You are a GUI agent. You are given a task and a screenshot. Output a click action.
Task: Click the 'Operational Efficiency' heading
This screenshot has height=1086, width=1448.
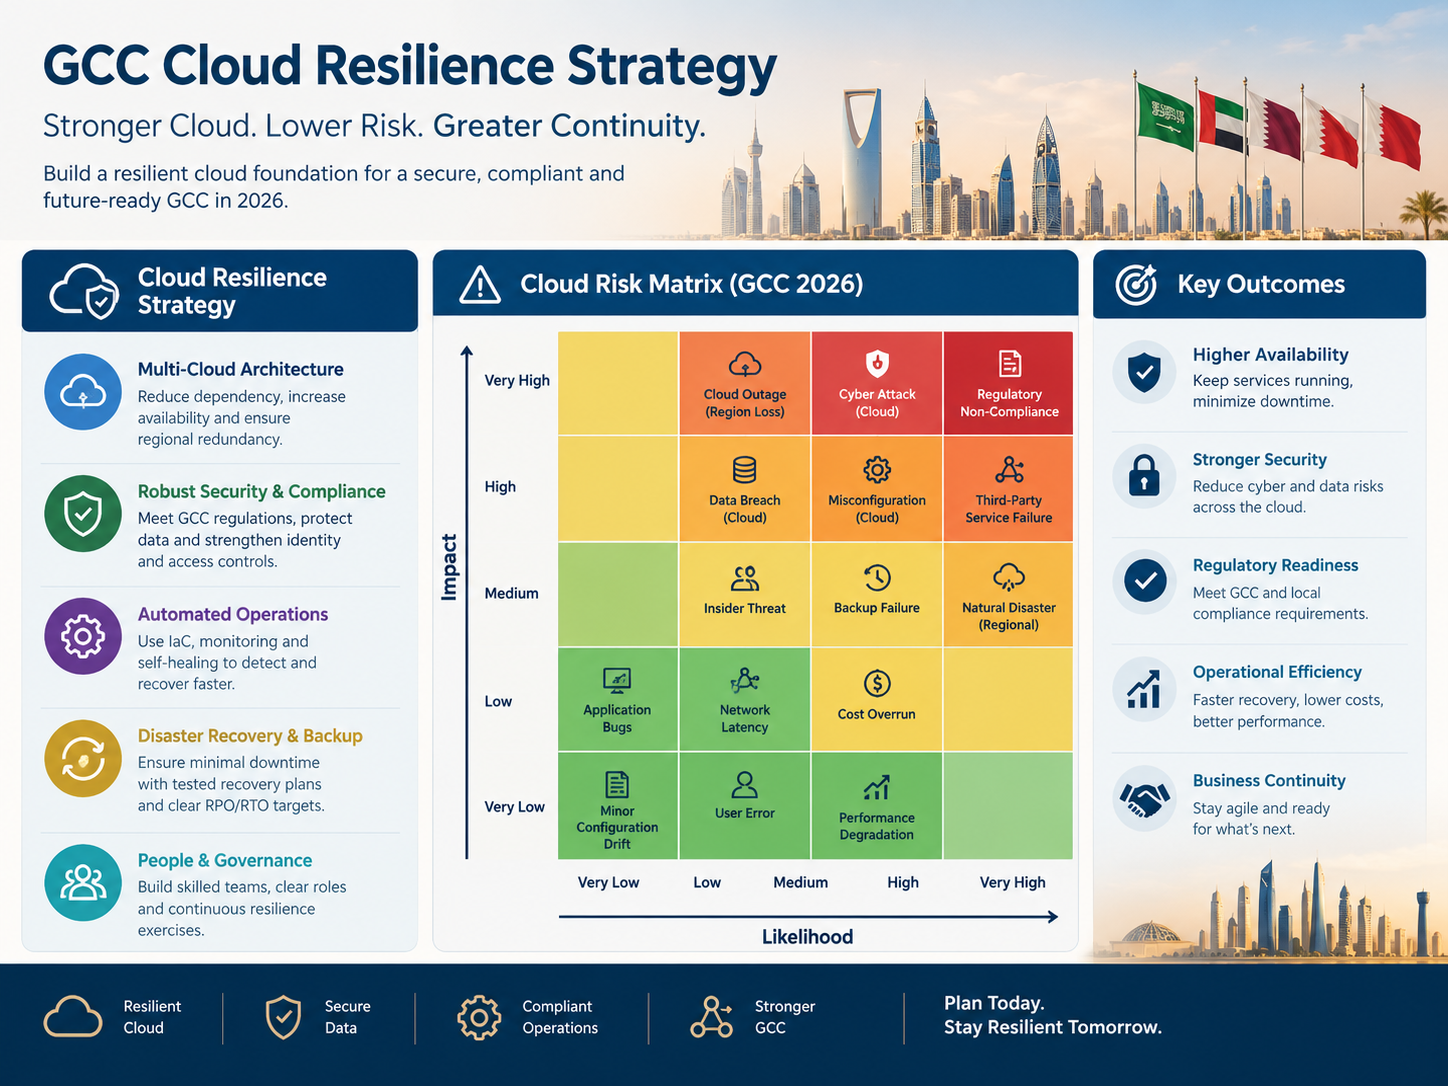(1277, 672)
